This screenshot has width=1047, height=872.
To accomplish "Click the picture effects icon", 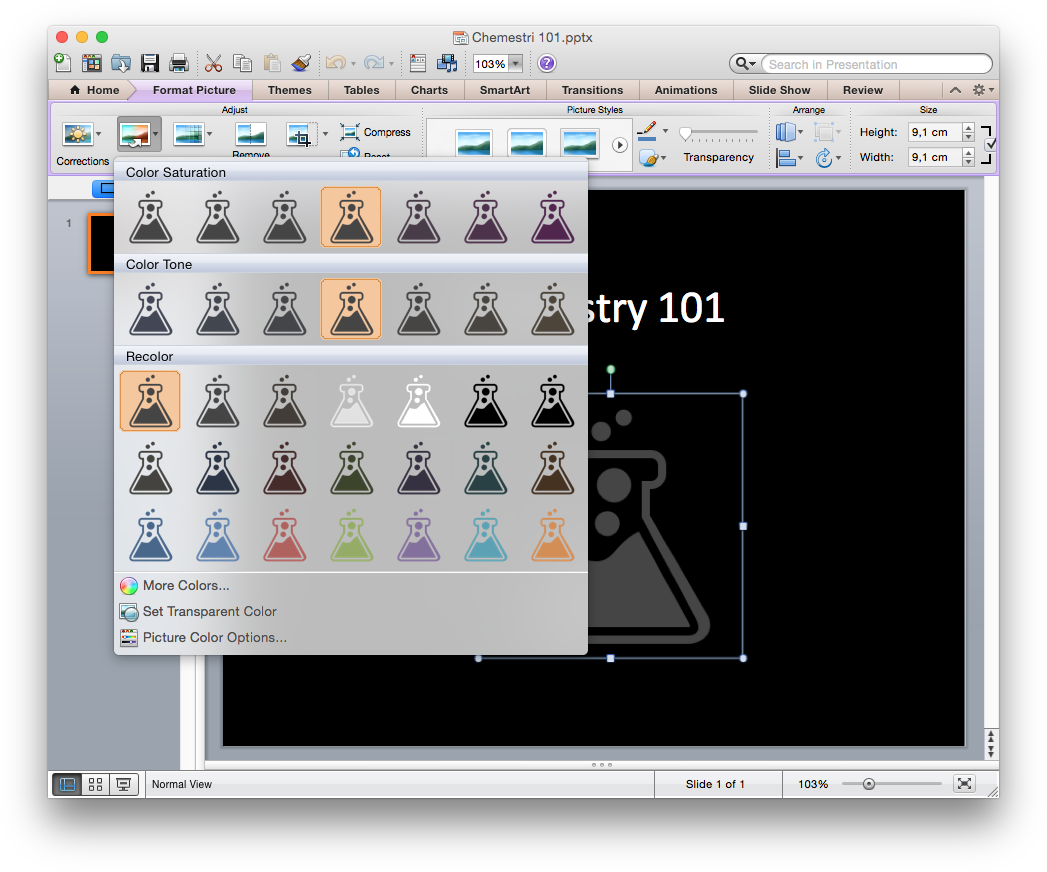I will click(648, 158).
